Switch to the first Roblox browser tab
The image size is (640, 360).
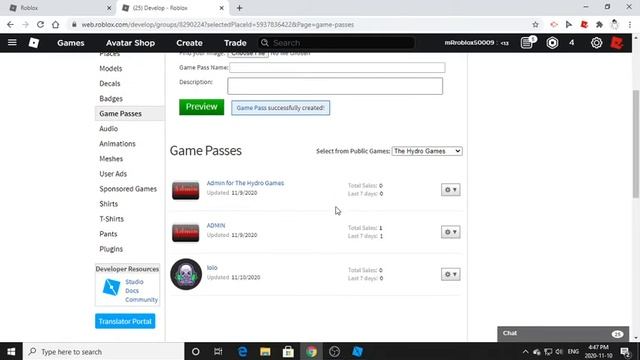pos(58,8)
